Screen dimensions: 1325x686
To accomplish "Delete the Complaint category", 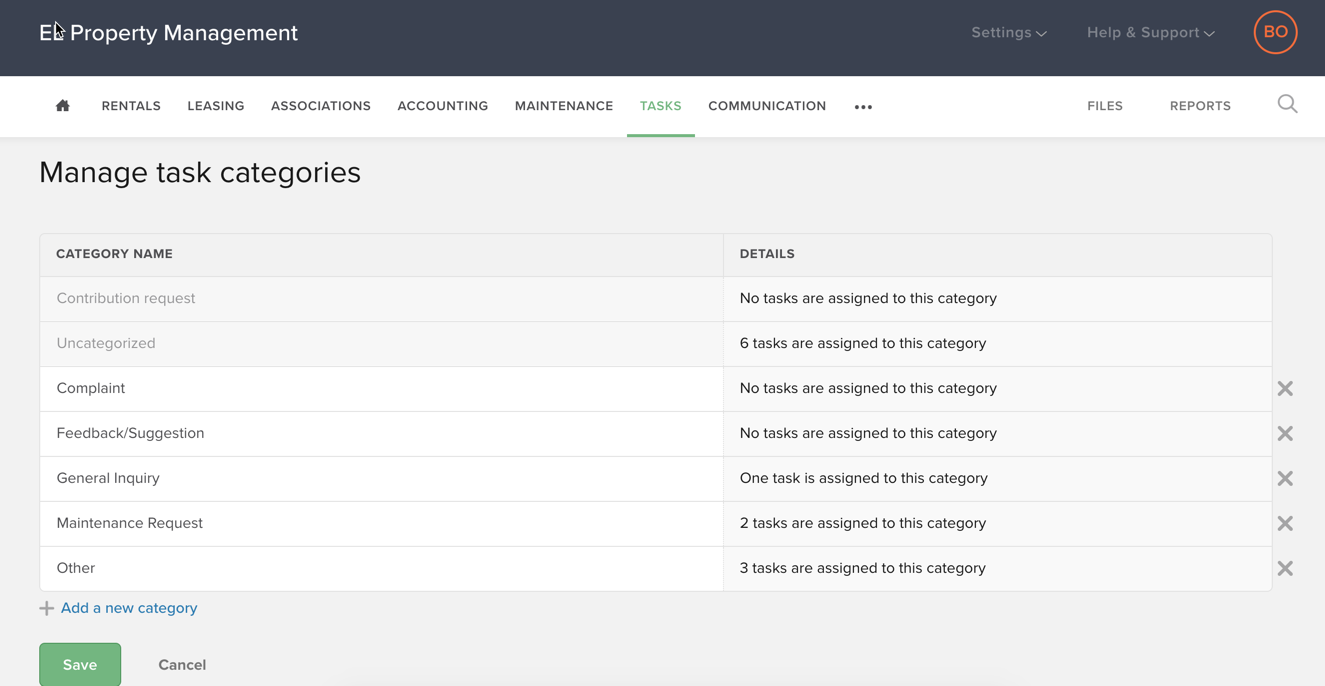I will 1285,388.
